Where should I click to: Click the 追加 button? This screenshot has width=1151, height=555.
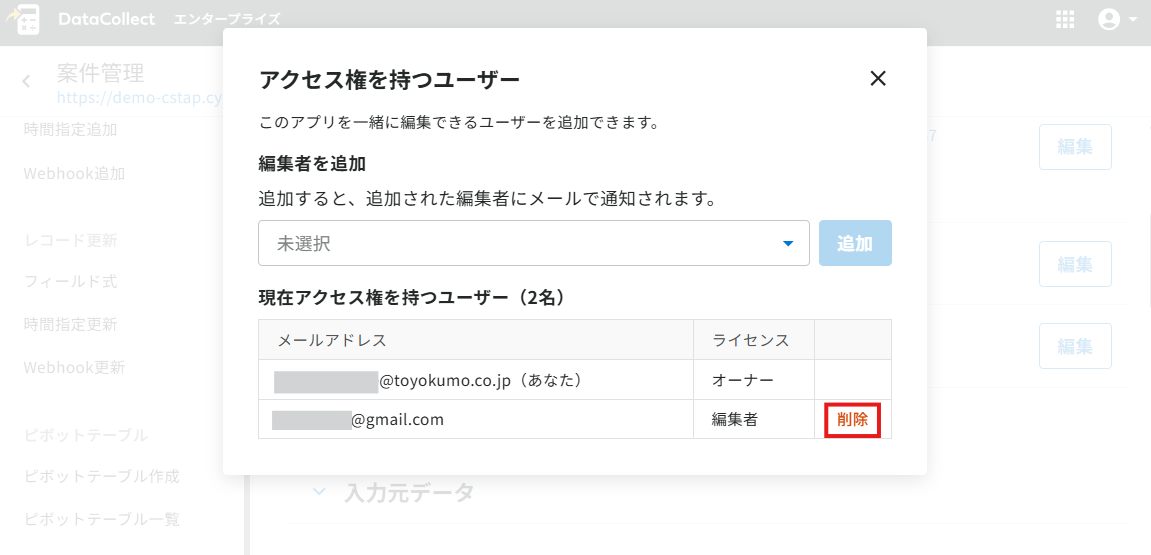click(855, 243)
